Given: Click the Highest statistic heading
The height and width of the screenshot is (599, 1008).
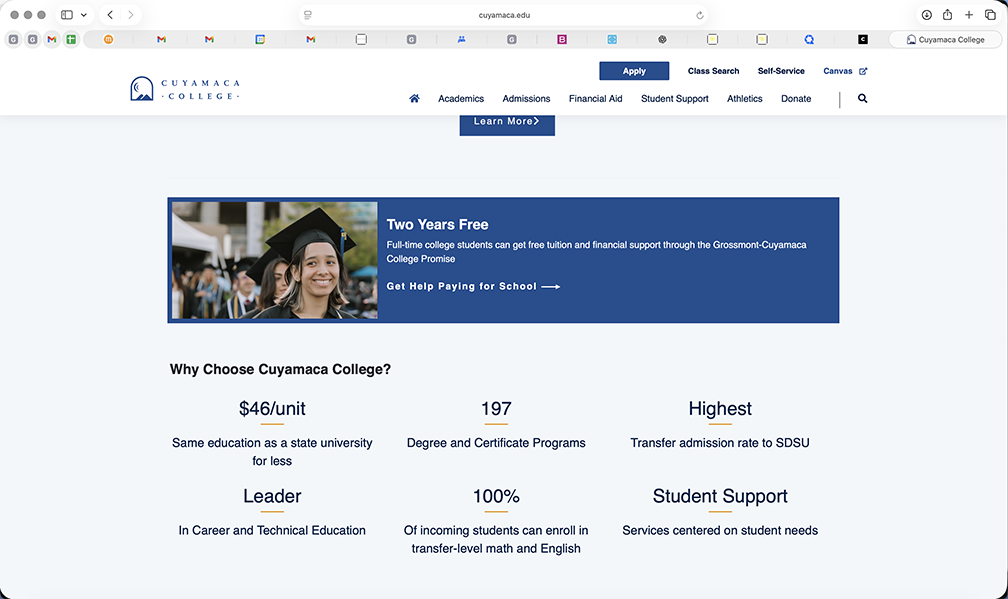Looking at the screenshot, I should click(x=720, y=409).
